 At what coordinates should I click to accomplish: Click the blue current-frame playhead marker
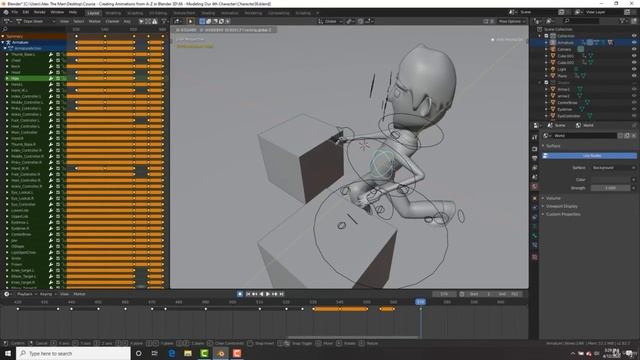pyautogui.click(x=420, y=302)
